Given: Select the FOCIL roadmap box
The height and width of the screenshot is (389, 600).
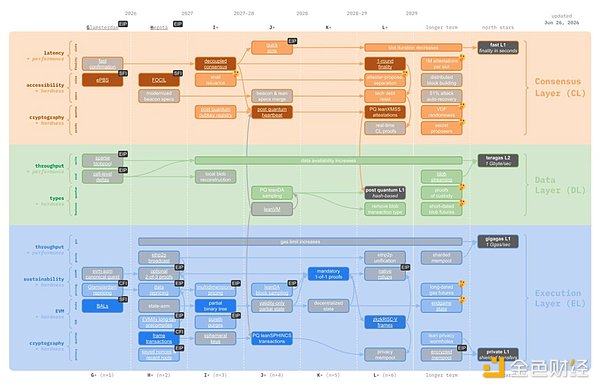Looking at the screenshot, I should tap(159, 80).
